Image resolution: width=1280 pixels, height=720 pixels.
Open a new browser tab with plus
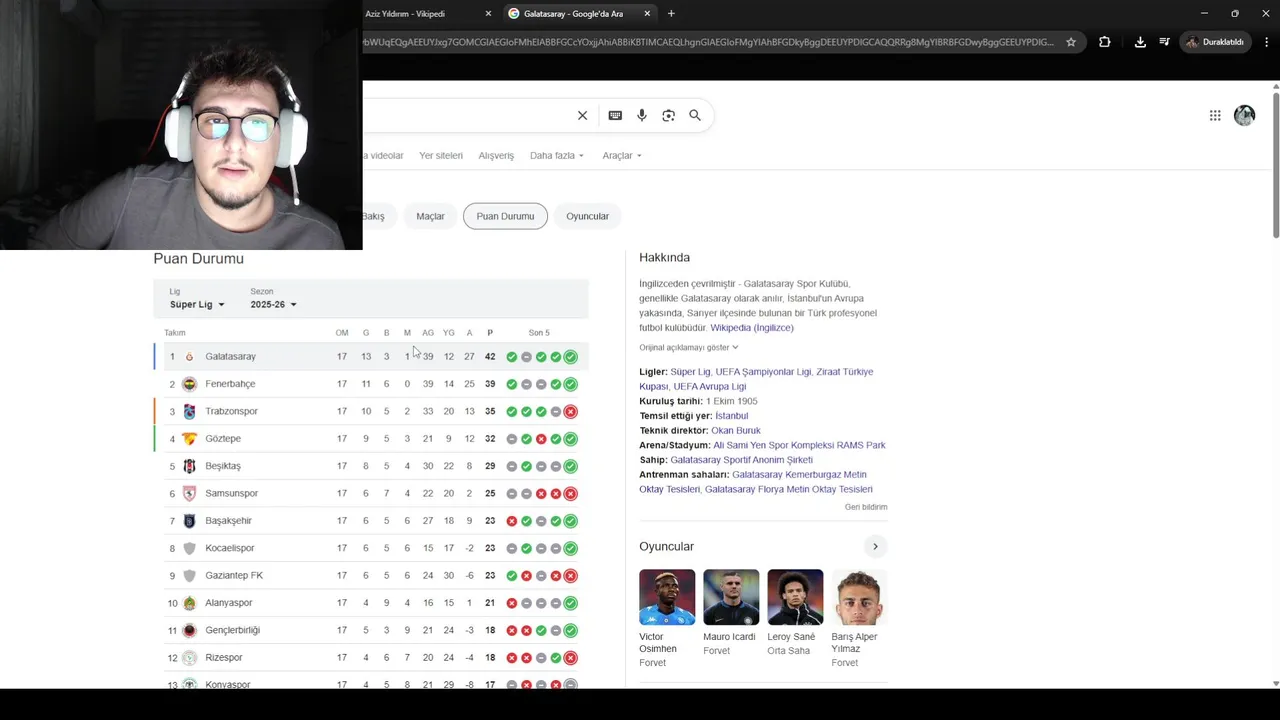(671, 13)
